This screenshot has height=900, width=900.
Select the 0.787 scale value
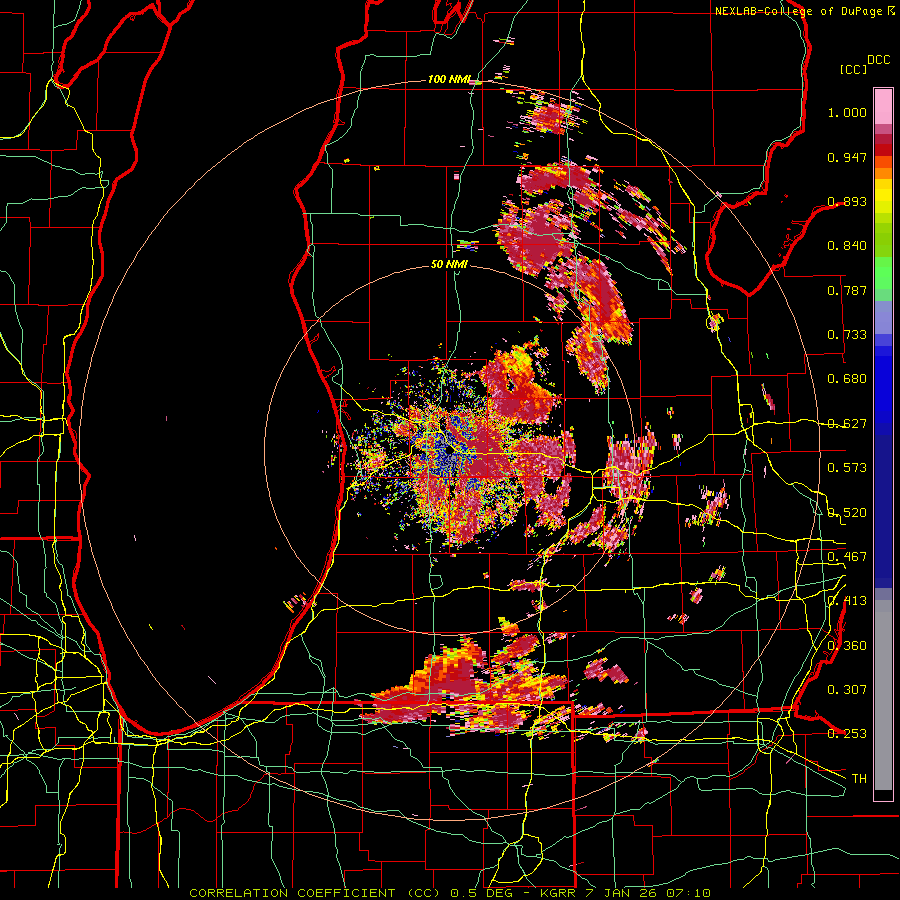click(847, 290)
